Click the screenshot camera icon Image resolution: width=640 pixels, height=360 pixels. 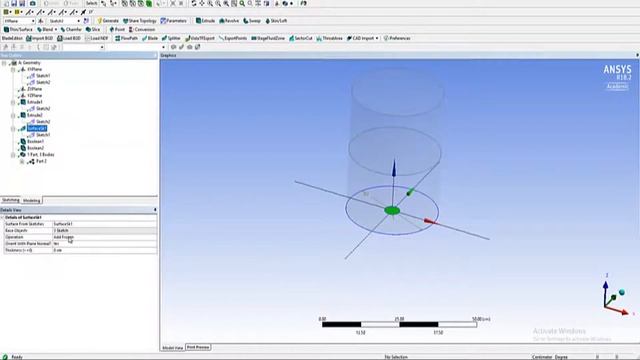pos(32,3)
